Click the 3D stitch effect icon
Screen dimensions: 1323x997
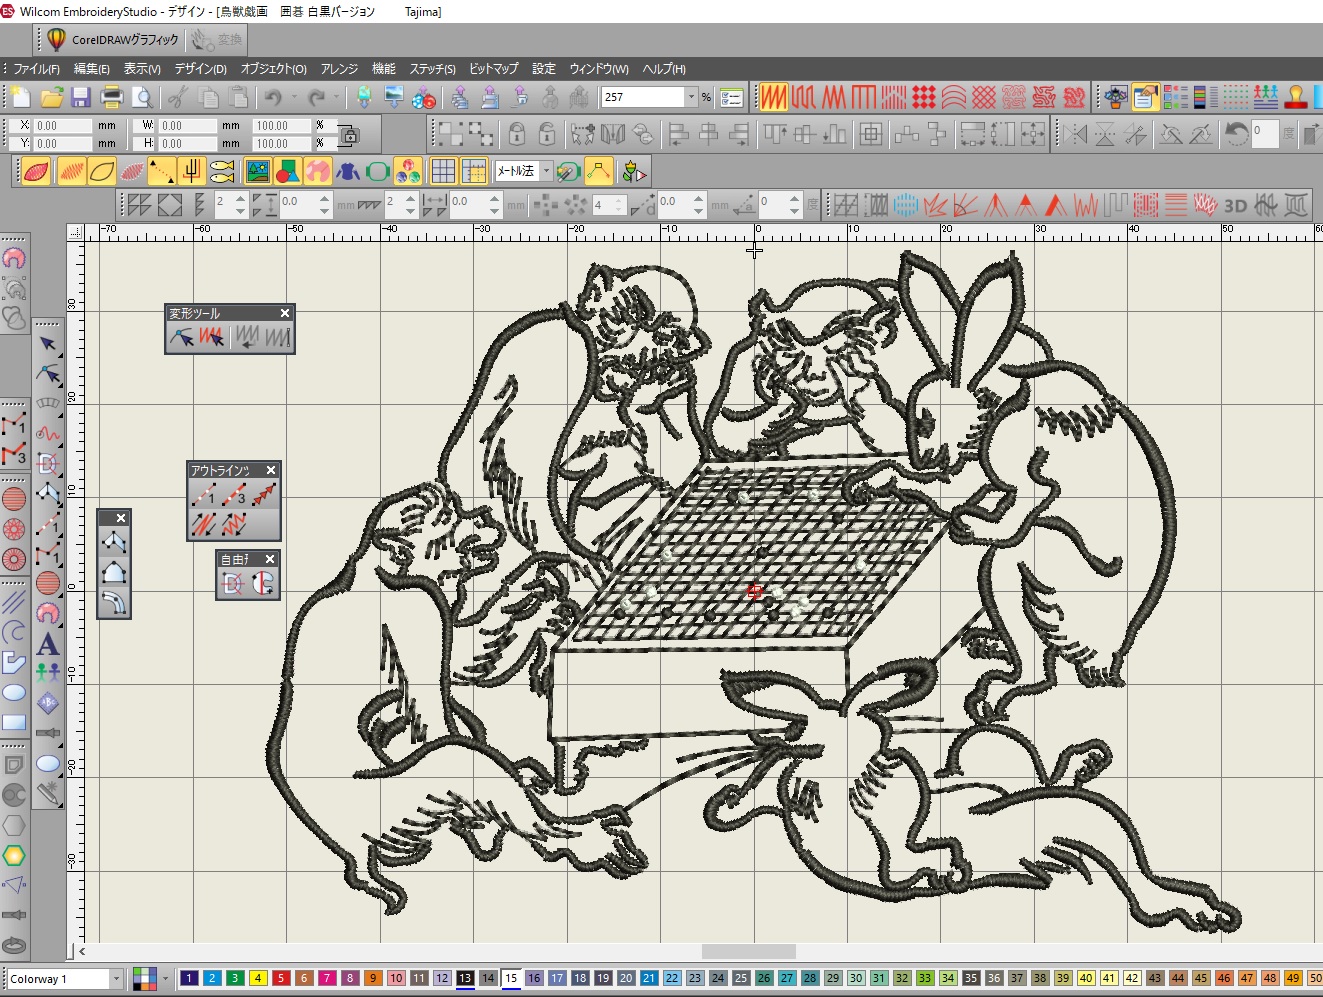pyautogui.click(x=1236, y=205)
